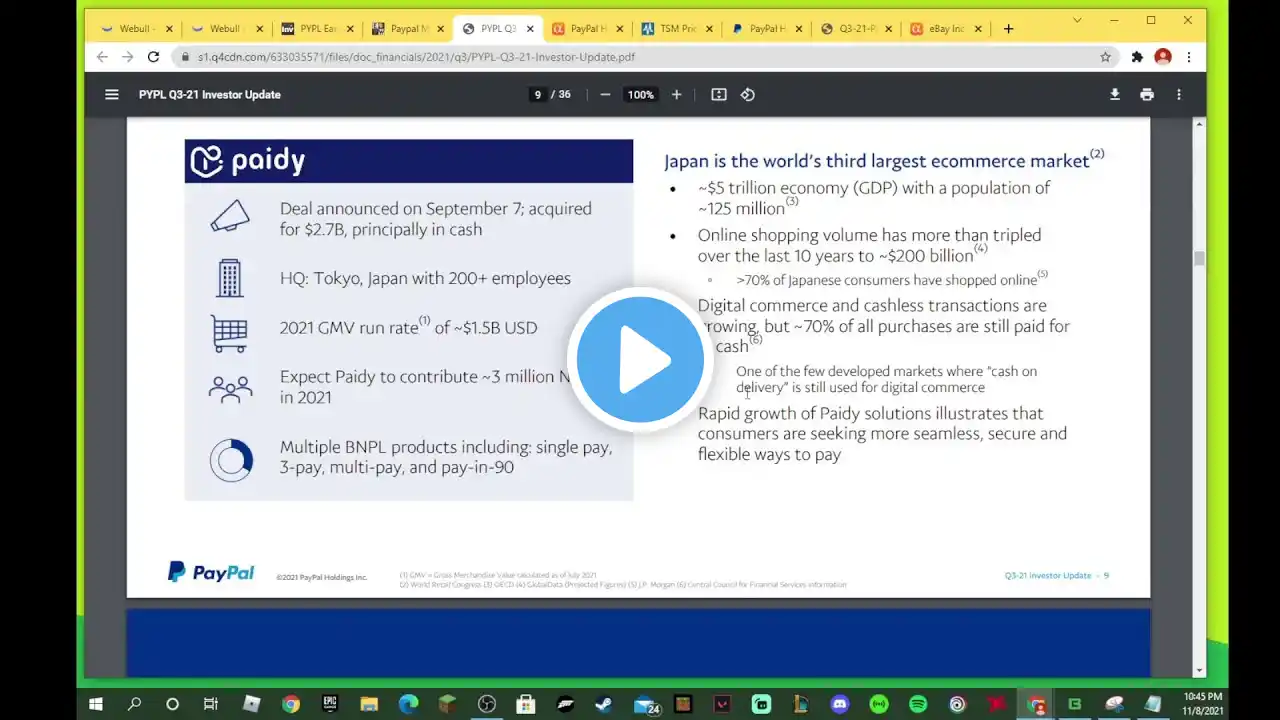Close the eBay Inc tab
This screenshot has width=1280, height=720.
(978, 29)
